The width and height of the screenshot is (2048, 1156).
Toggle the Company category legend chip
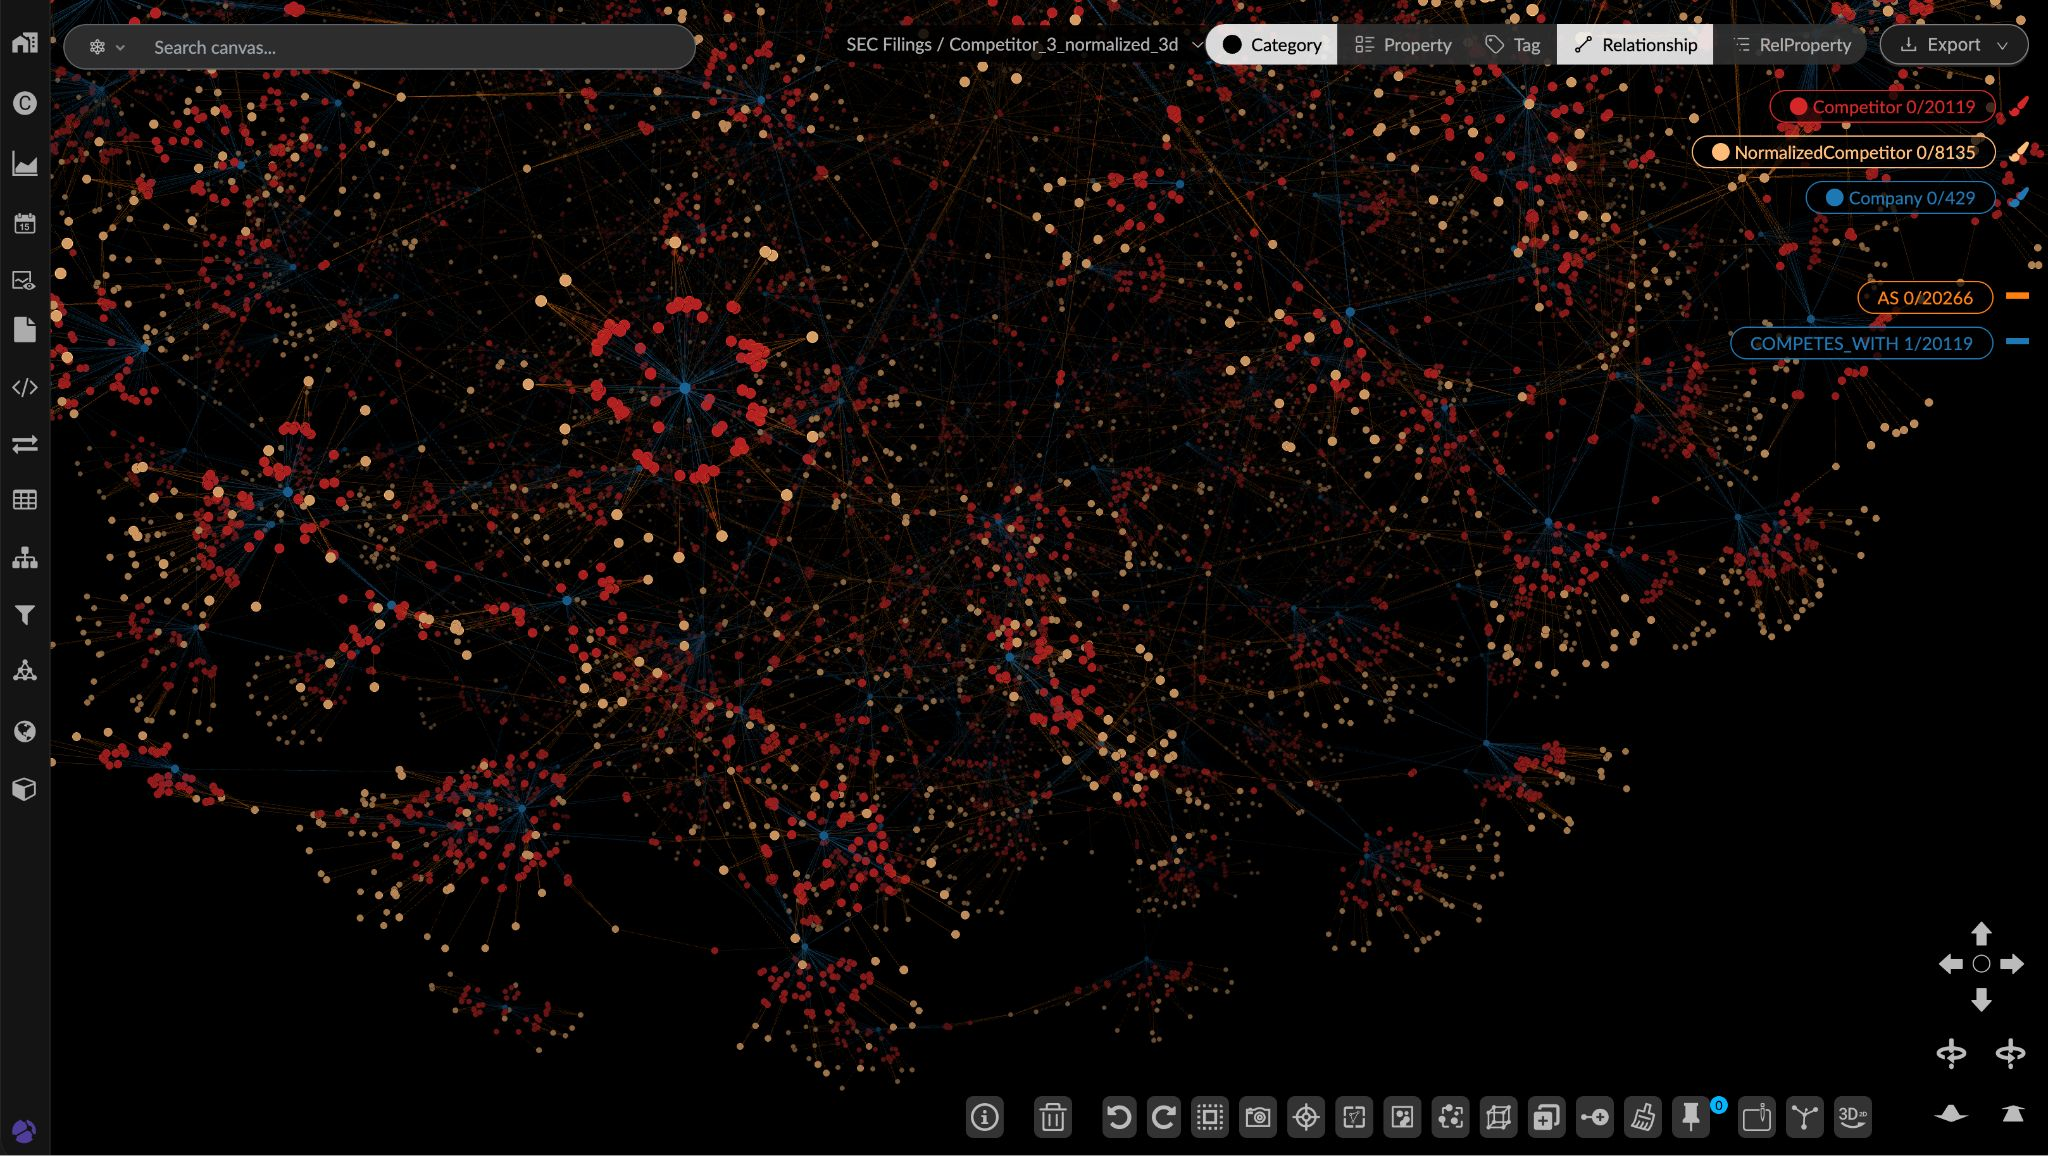[1899, 198]
